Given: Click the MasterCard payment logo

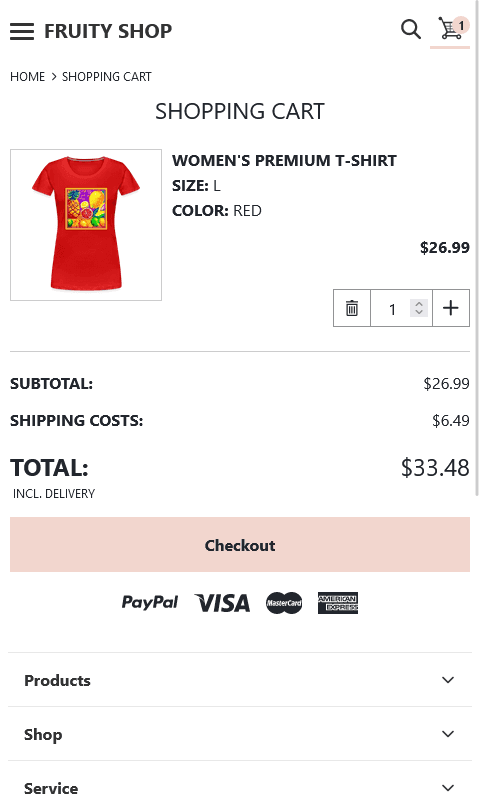Looking at the screenshot, I should [284, 603].
